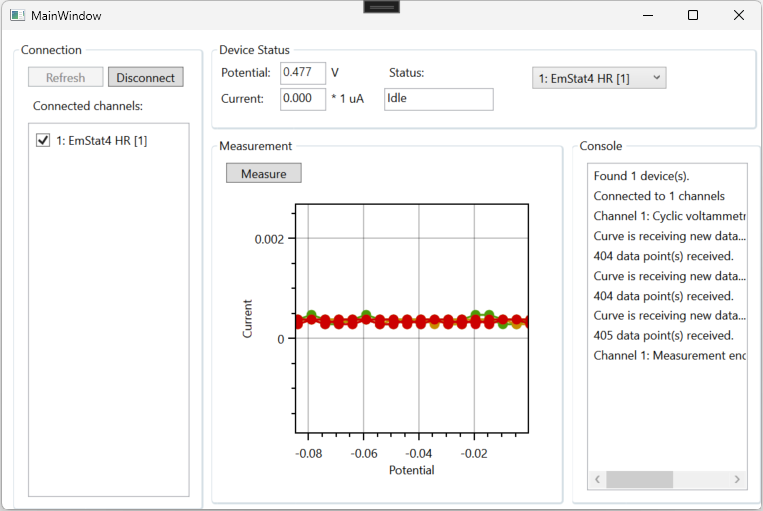Click the console horizontal scrollbar thumb

639,479
